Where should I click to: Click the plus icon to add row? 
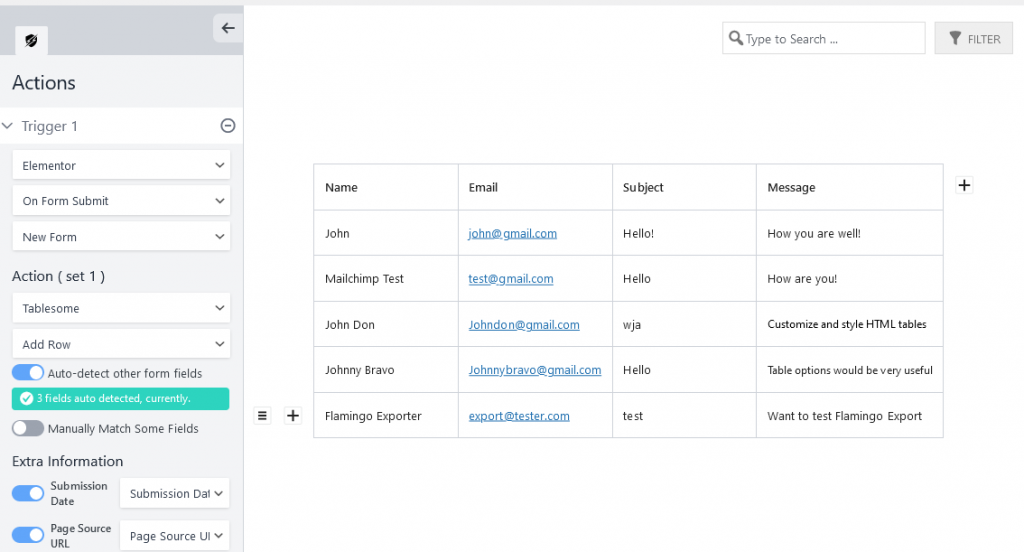pyautogui.click(x=293, y=416)
